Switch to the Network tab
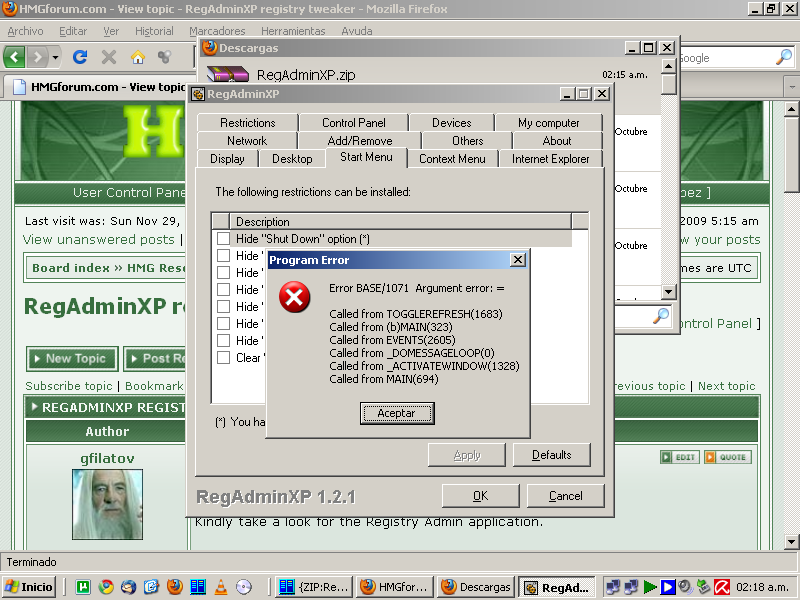Viewport: 800px width, 600px height. pyautogui.click(x=247, y=141)
